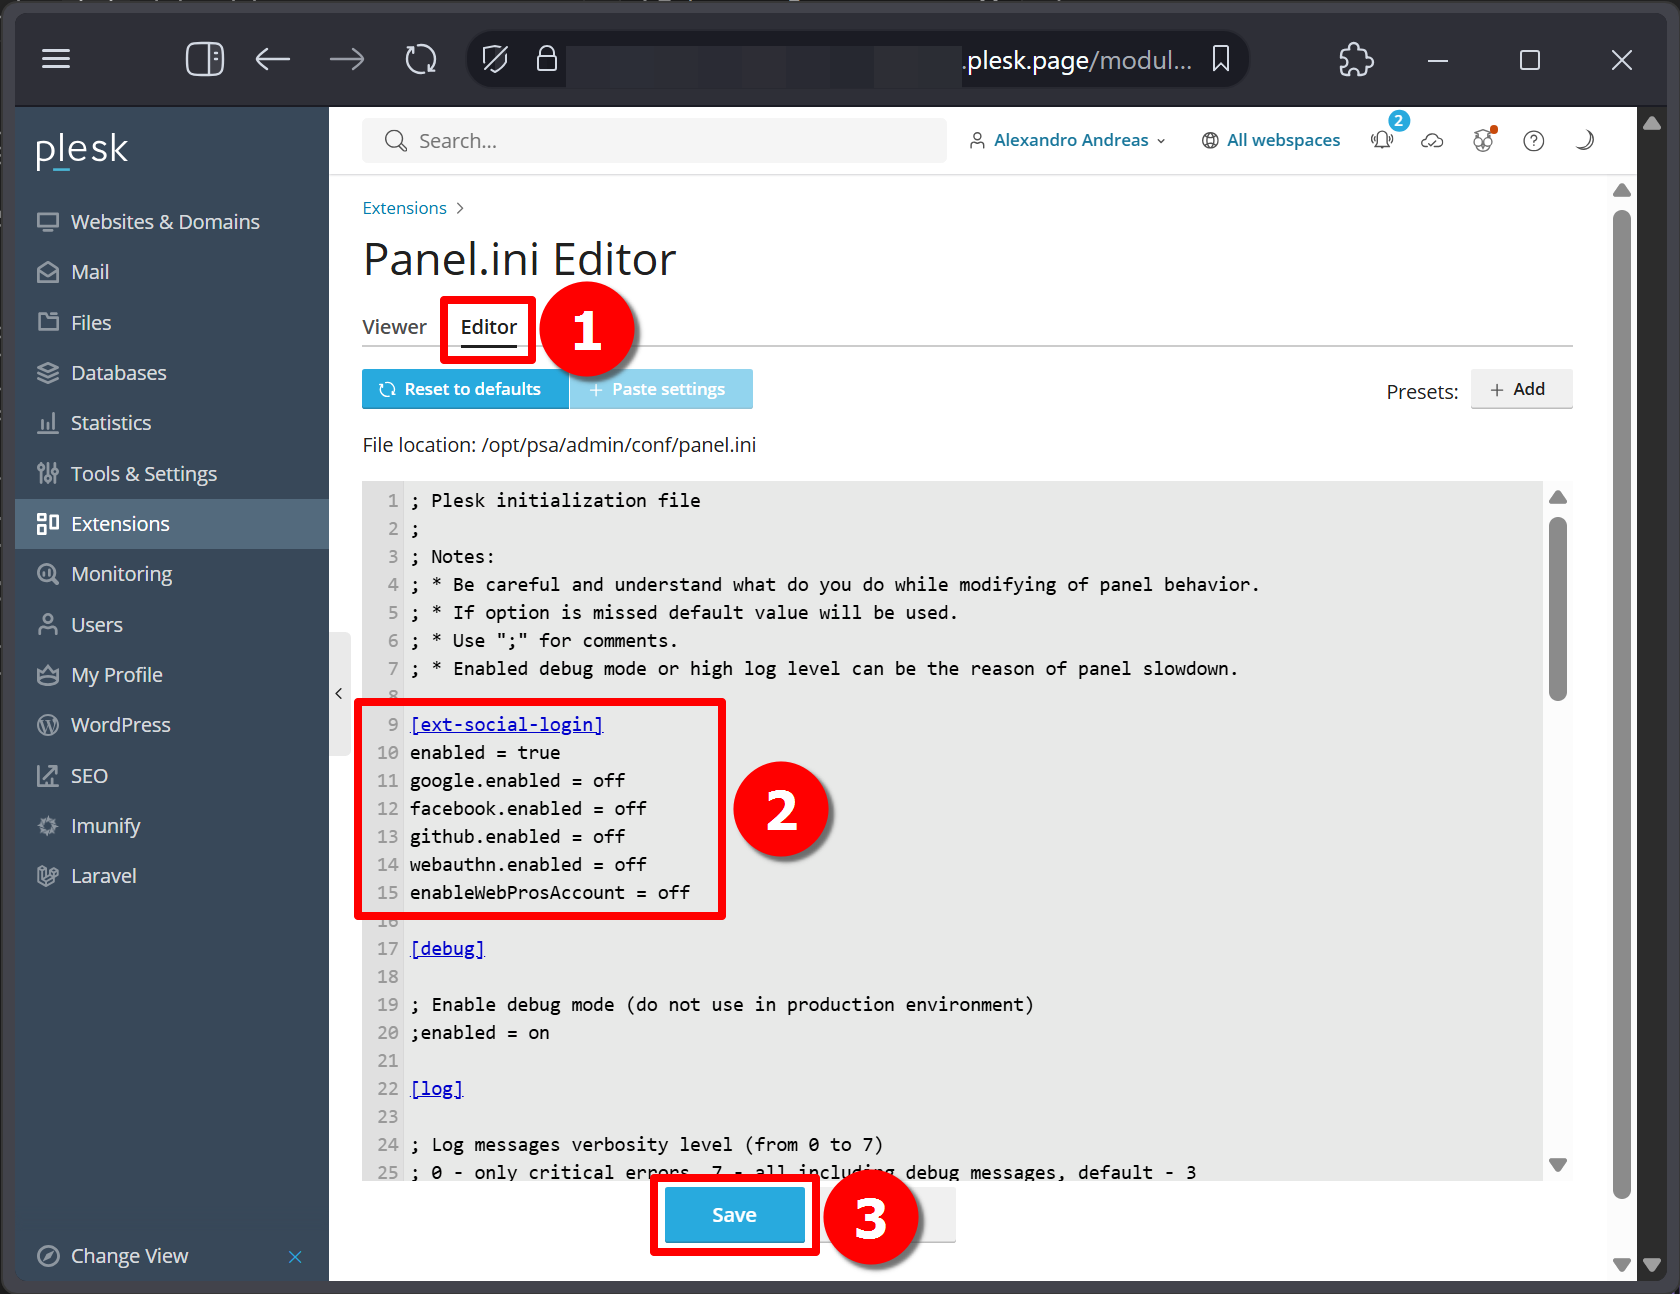Open browser extensions puzzle icon
Screen dimensions: 1680x1294
tap(1356, 60)
